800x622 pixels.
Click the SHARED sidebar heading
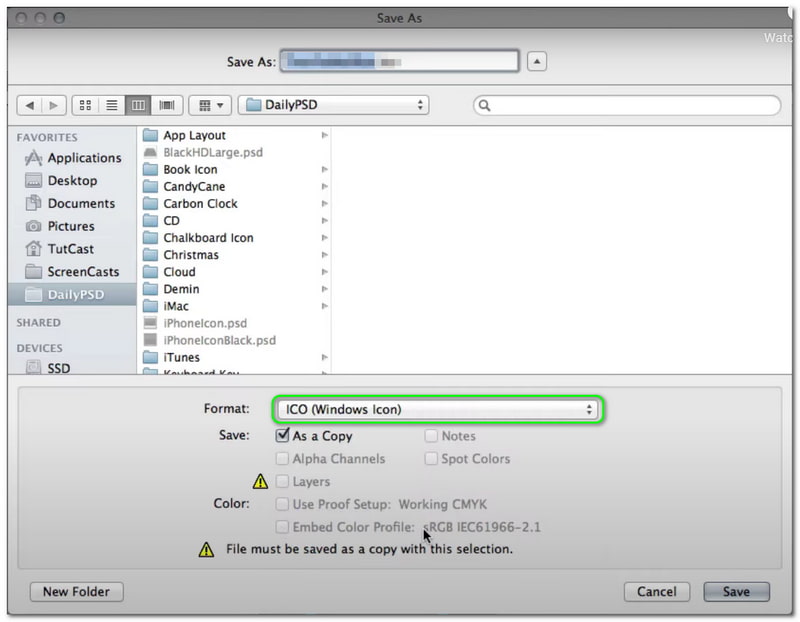[39, 323]
